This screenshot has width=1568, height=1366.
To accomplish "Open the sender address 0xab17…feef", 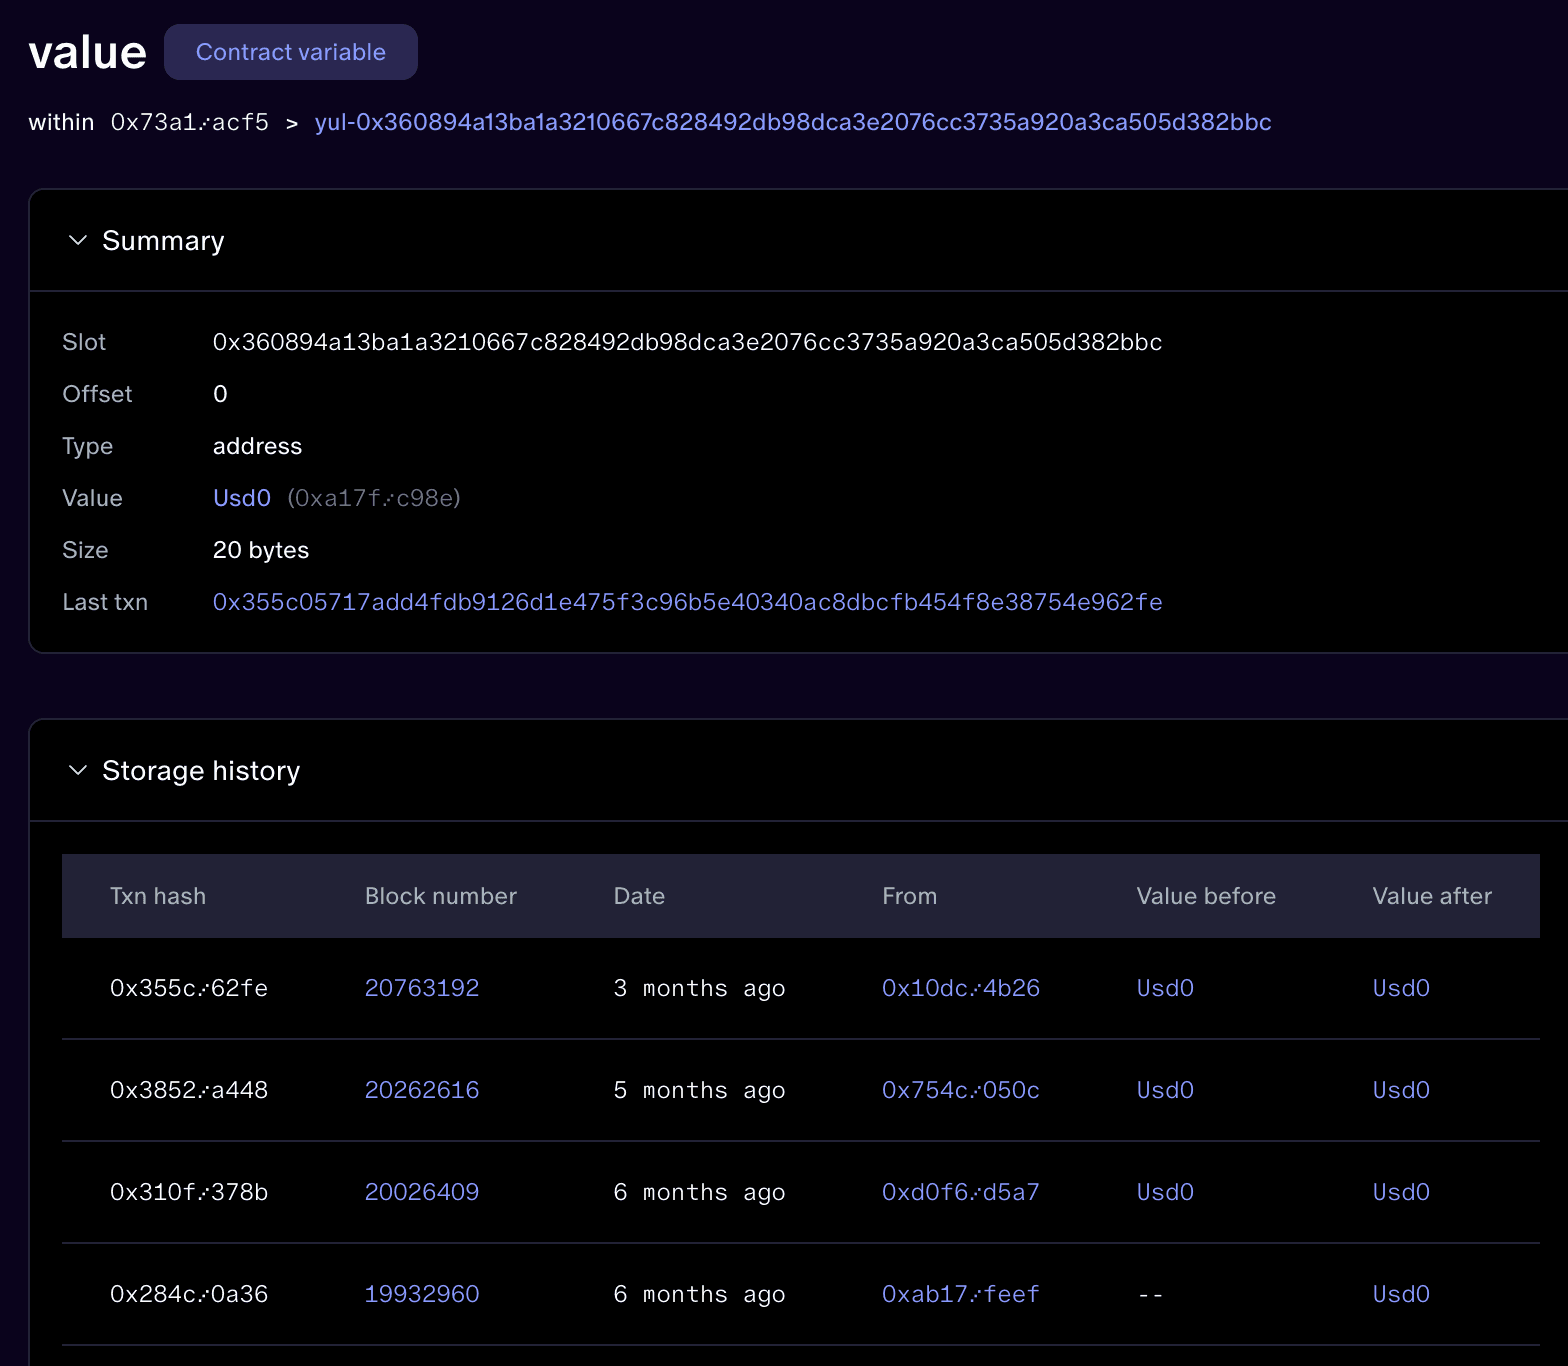I will coord(960,1294).
